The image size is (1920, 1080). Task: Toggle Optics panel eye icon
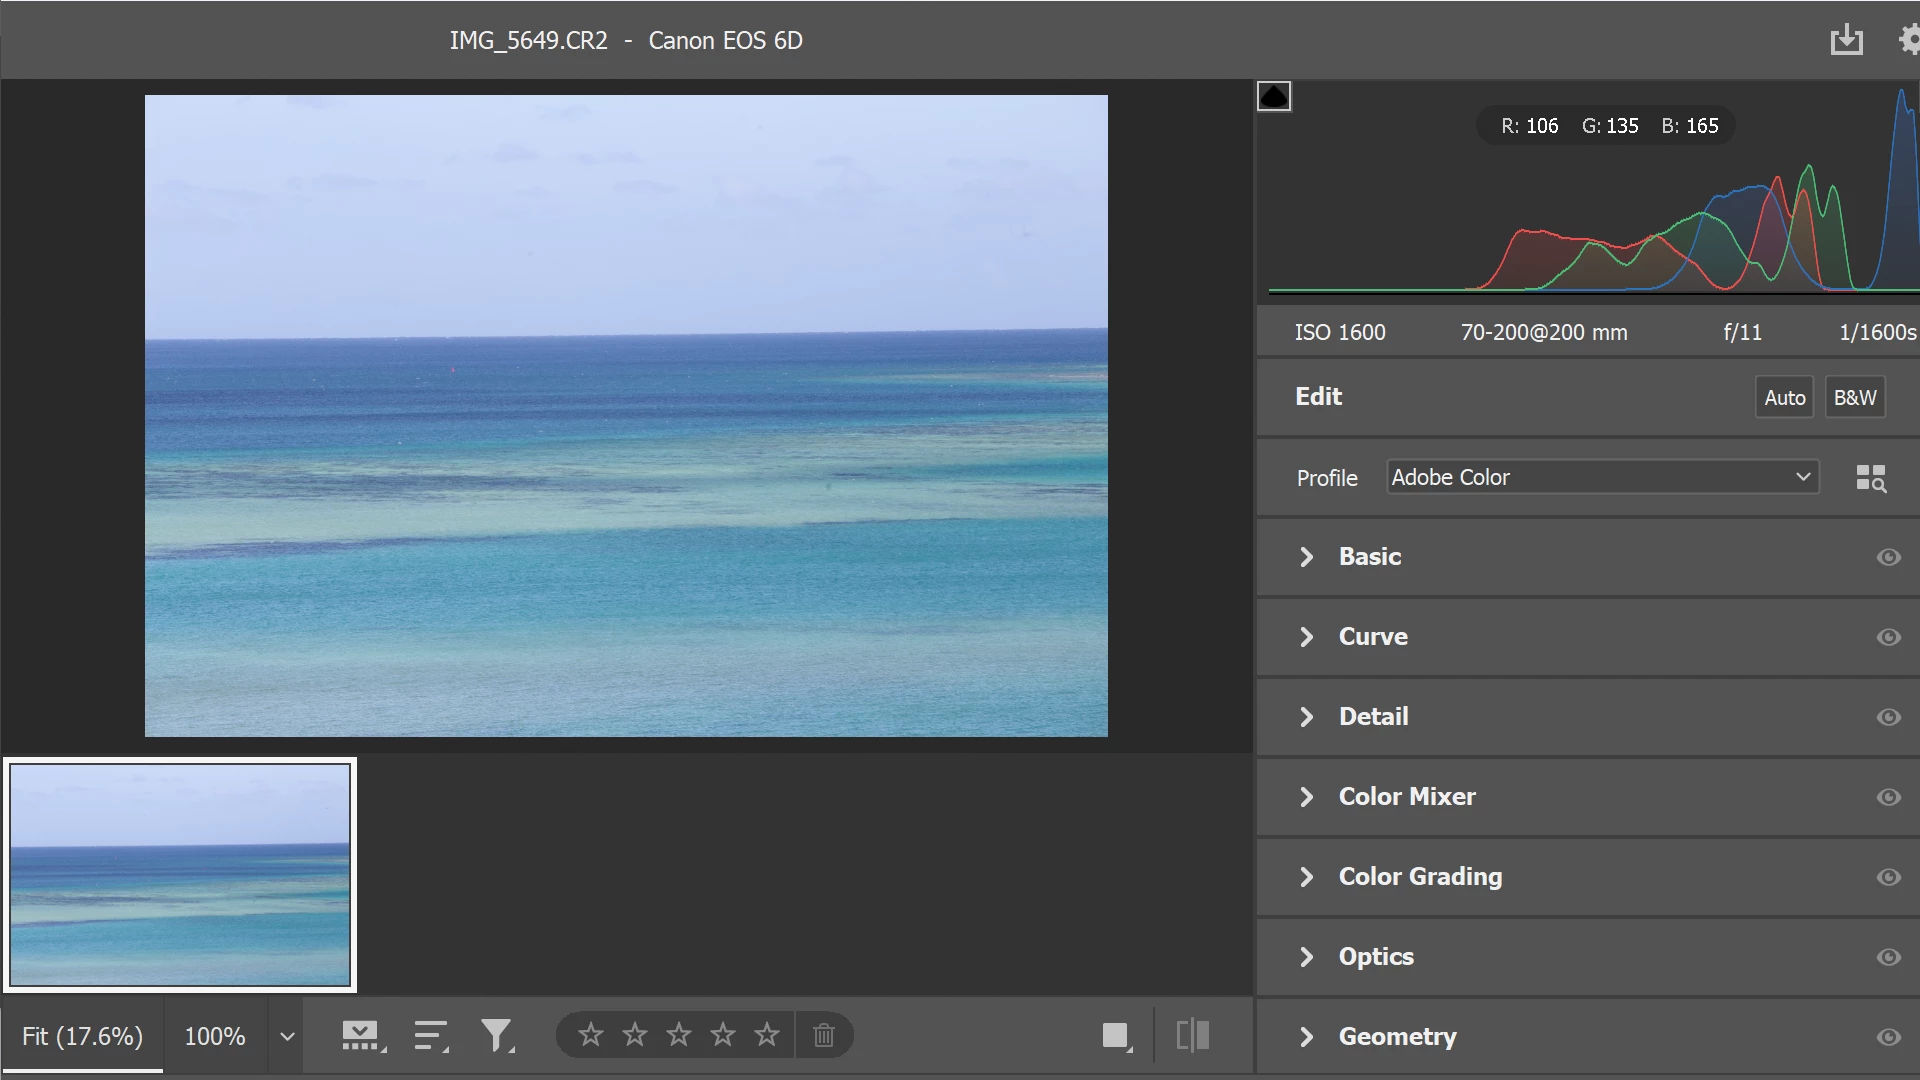tap(1888, 957)
